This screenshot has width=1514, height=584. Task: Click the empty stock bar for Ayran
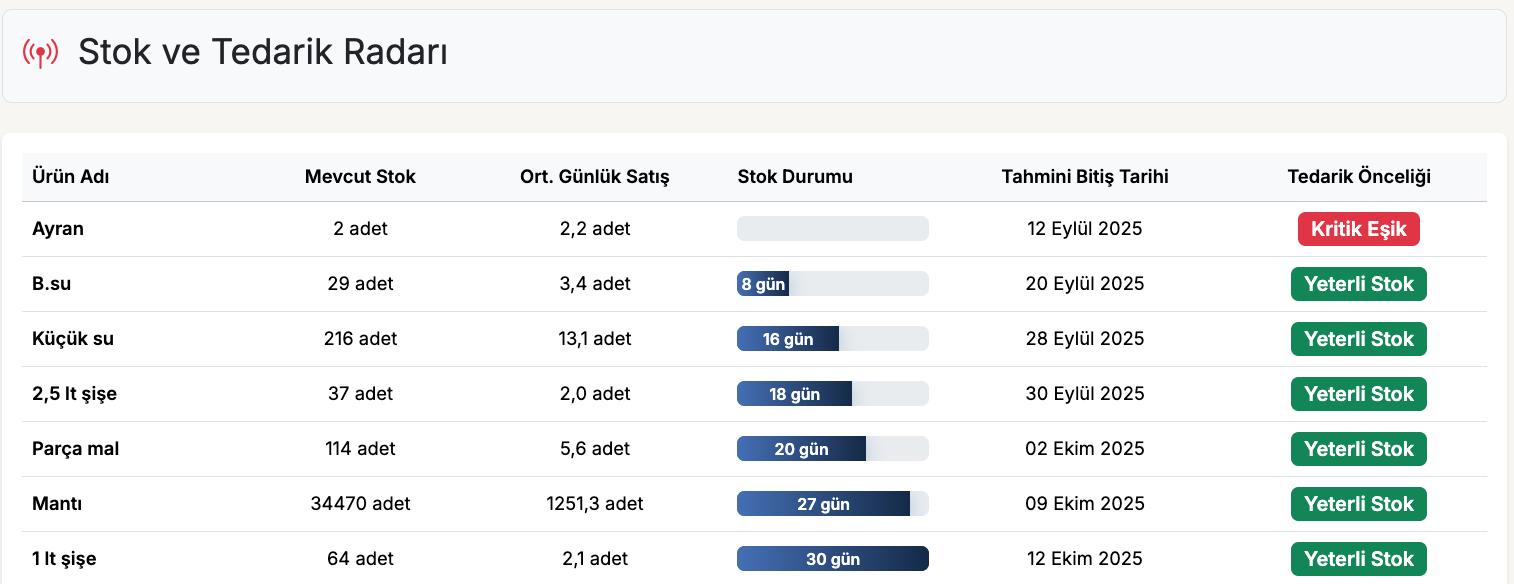pos(832,228)
